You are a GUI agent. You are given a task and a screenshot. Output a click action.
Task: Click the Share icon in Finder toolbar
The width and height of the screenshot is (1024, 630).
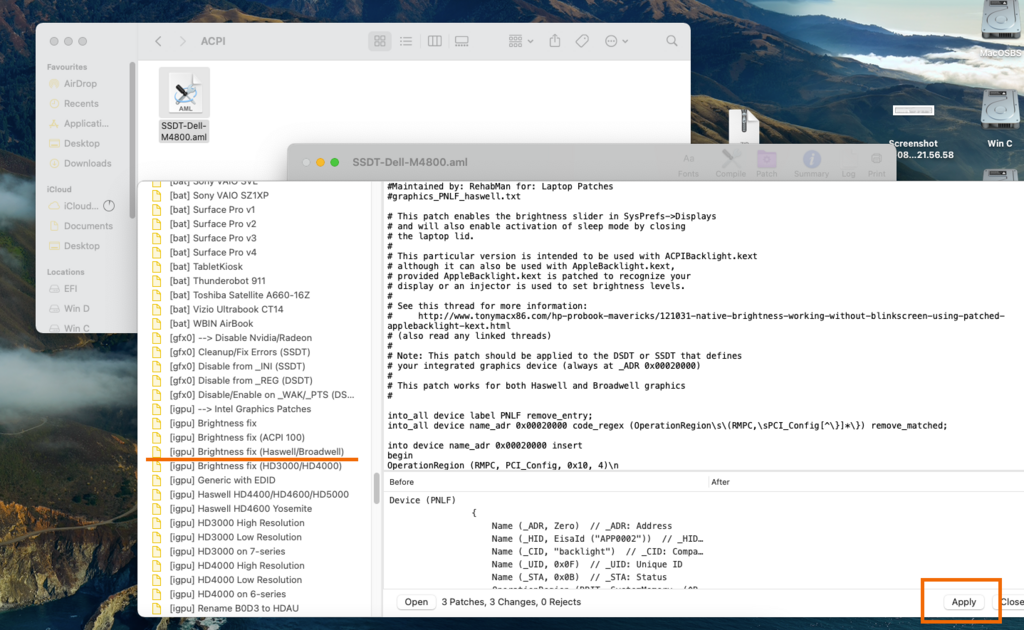pyautogui.click(x=555, y=41)
